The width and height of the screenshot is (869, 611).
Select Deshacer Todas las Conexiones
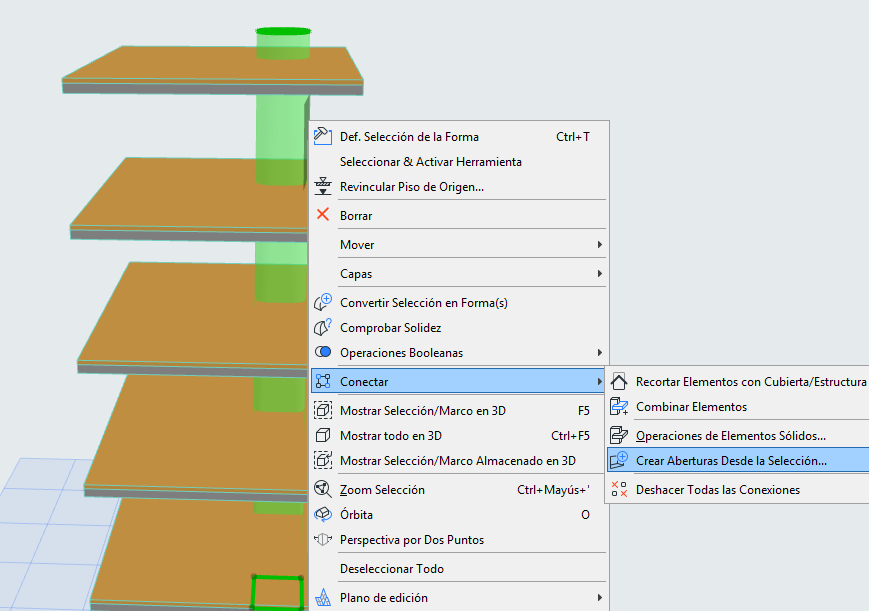click(738, 490)
